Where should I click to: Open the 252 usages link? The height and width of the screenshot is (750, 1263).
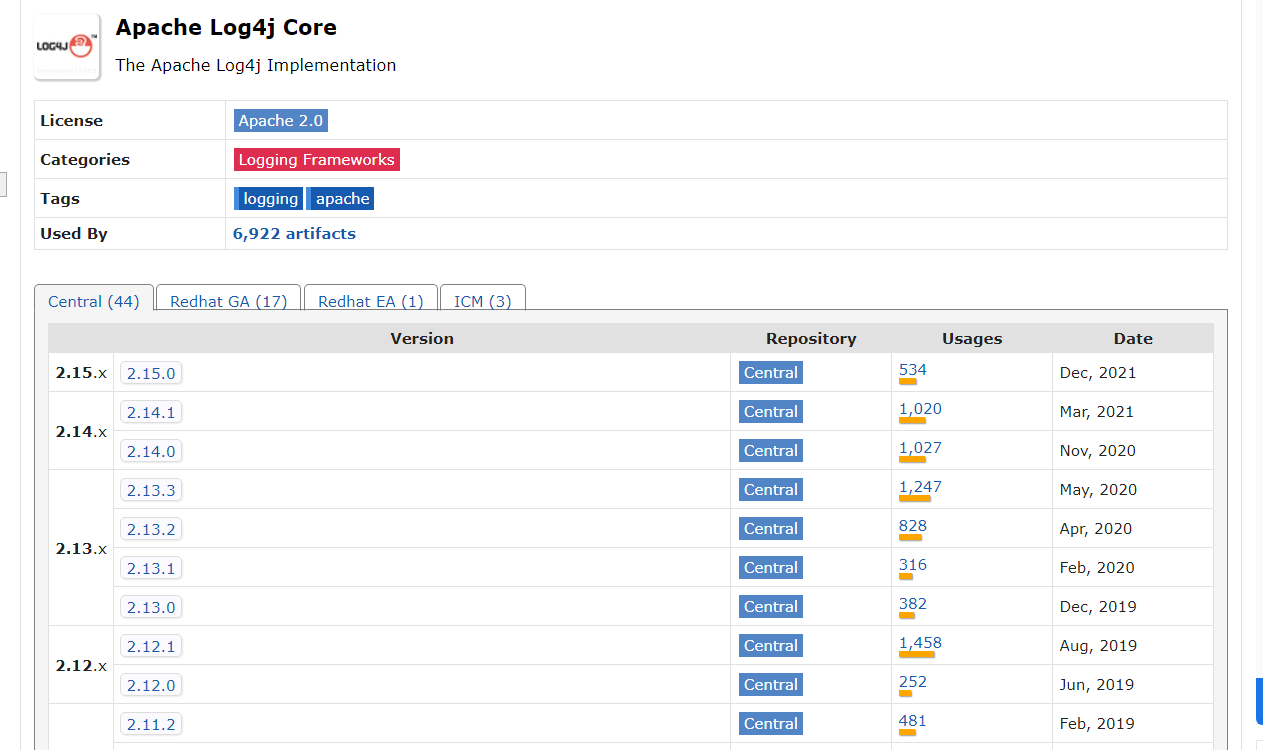point(913,682)
